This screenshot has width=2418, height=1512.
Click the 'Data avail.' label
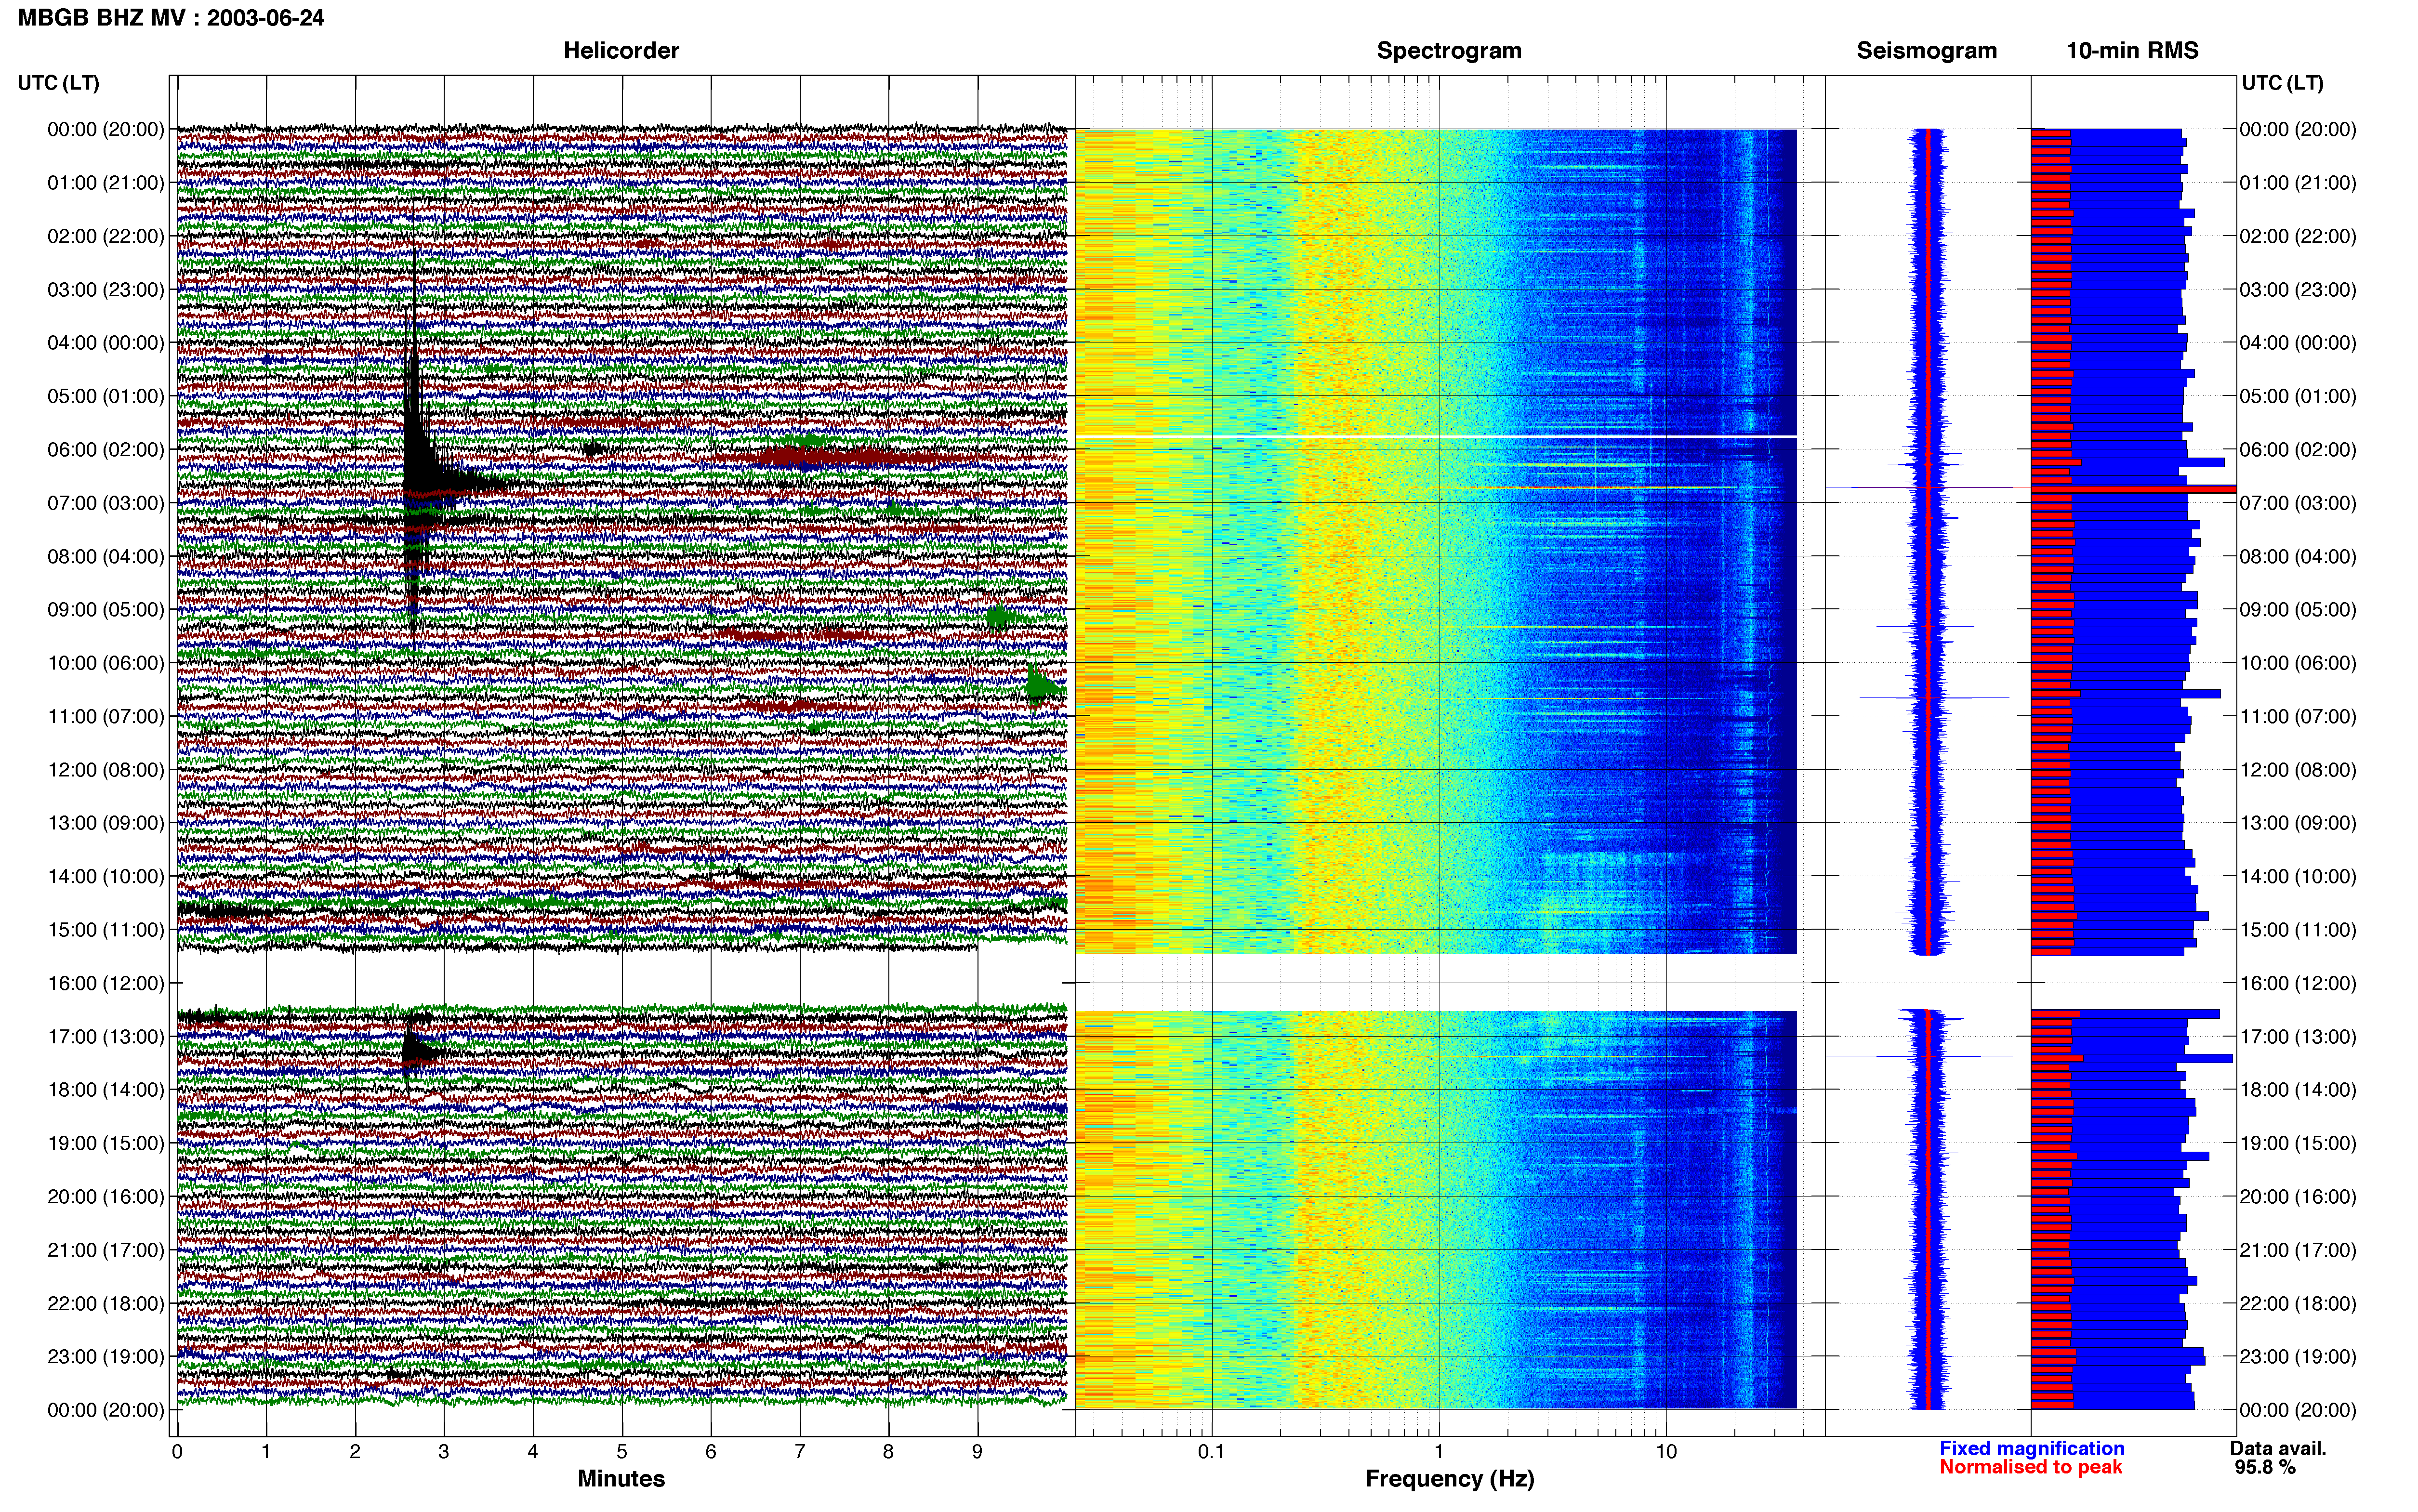[x=2278, y=1448]
